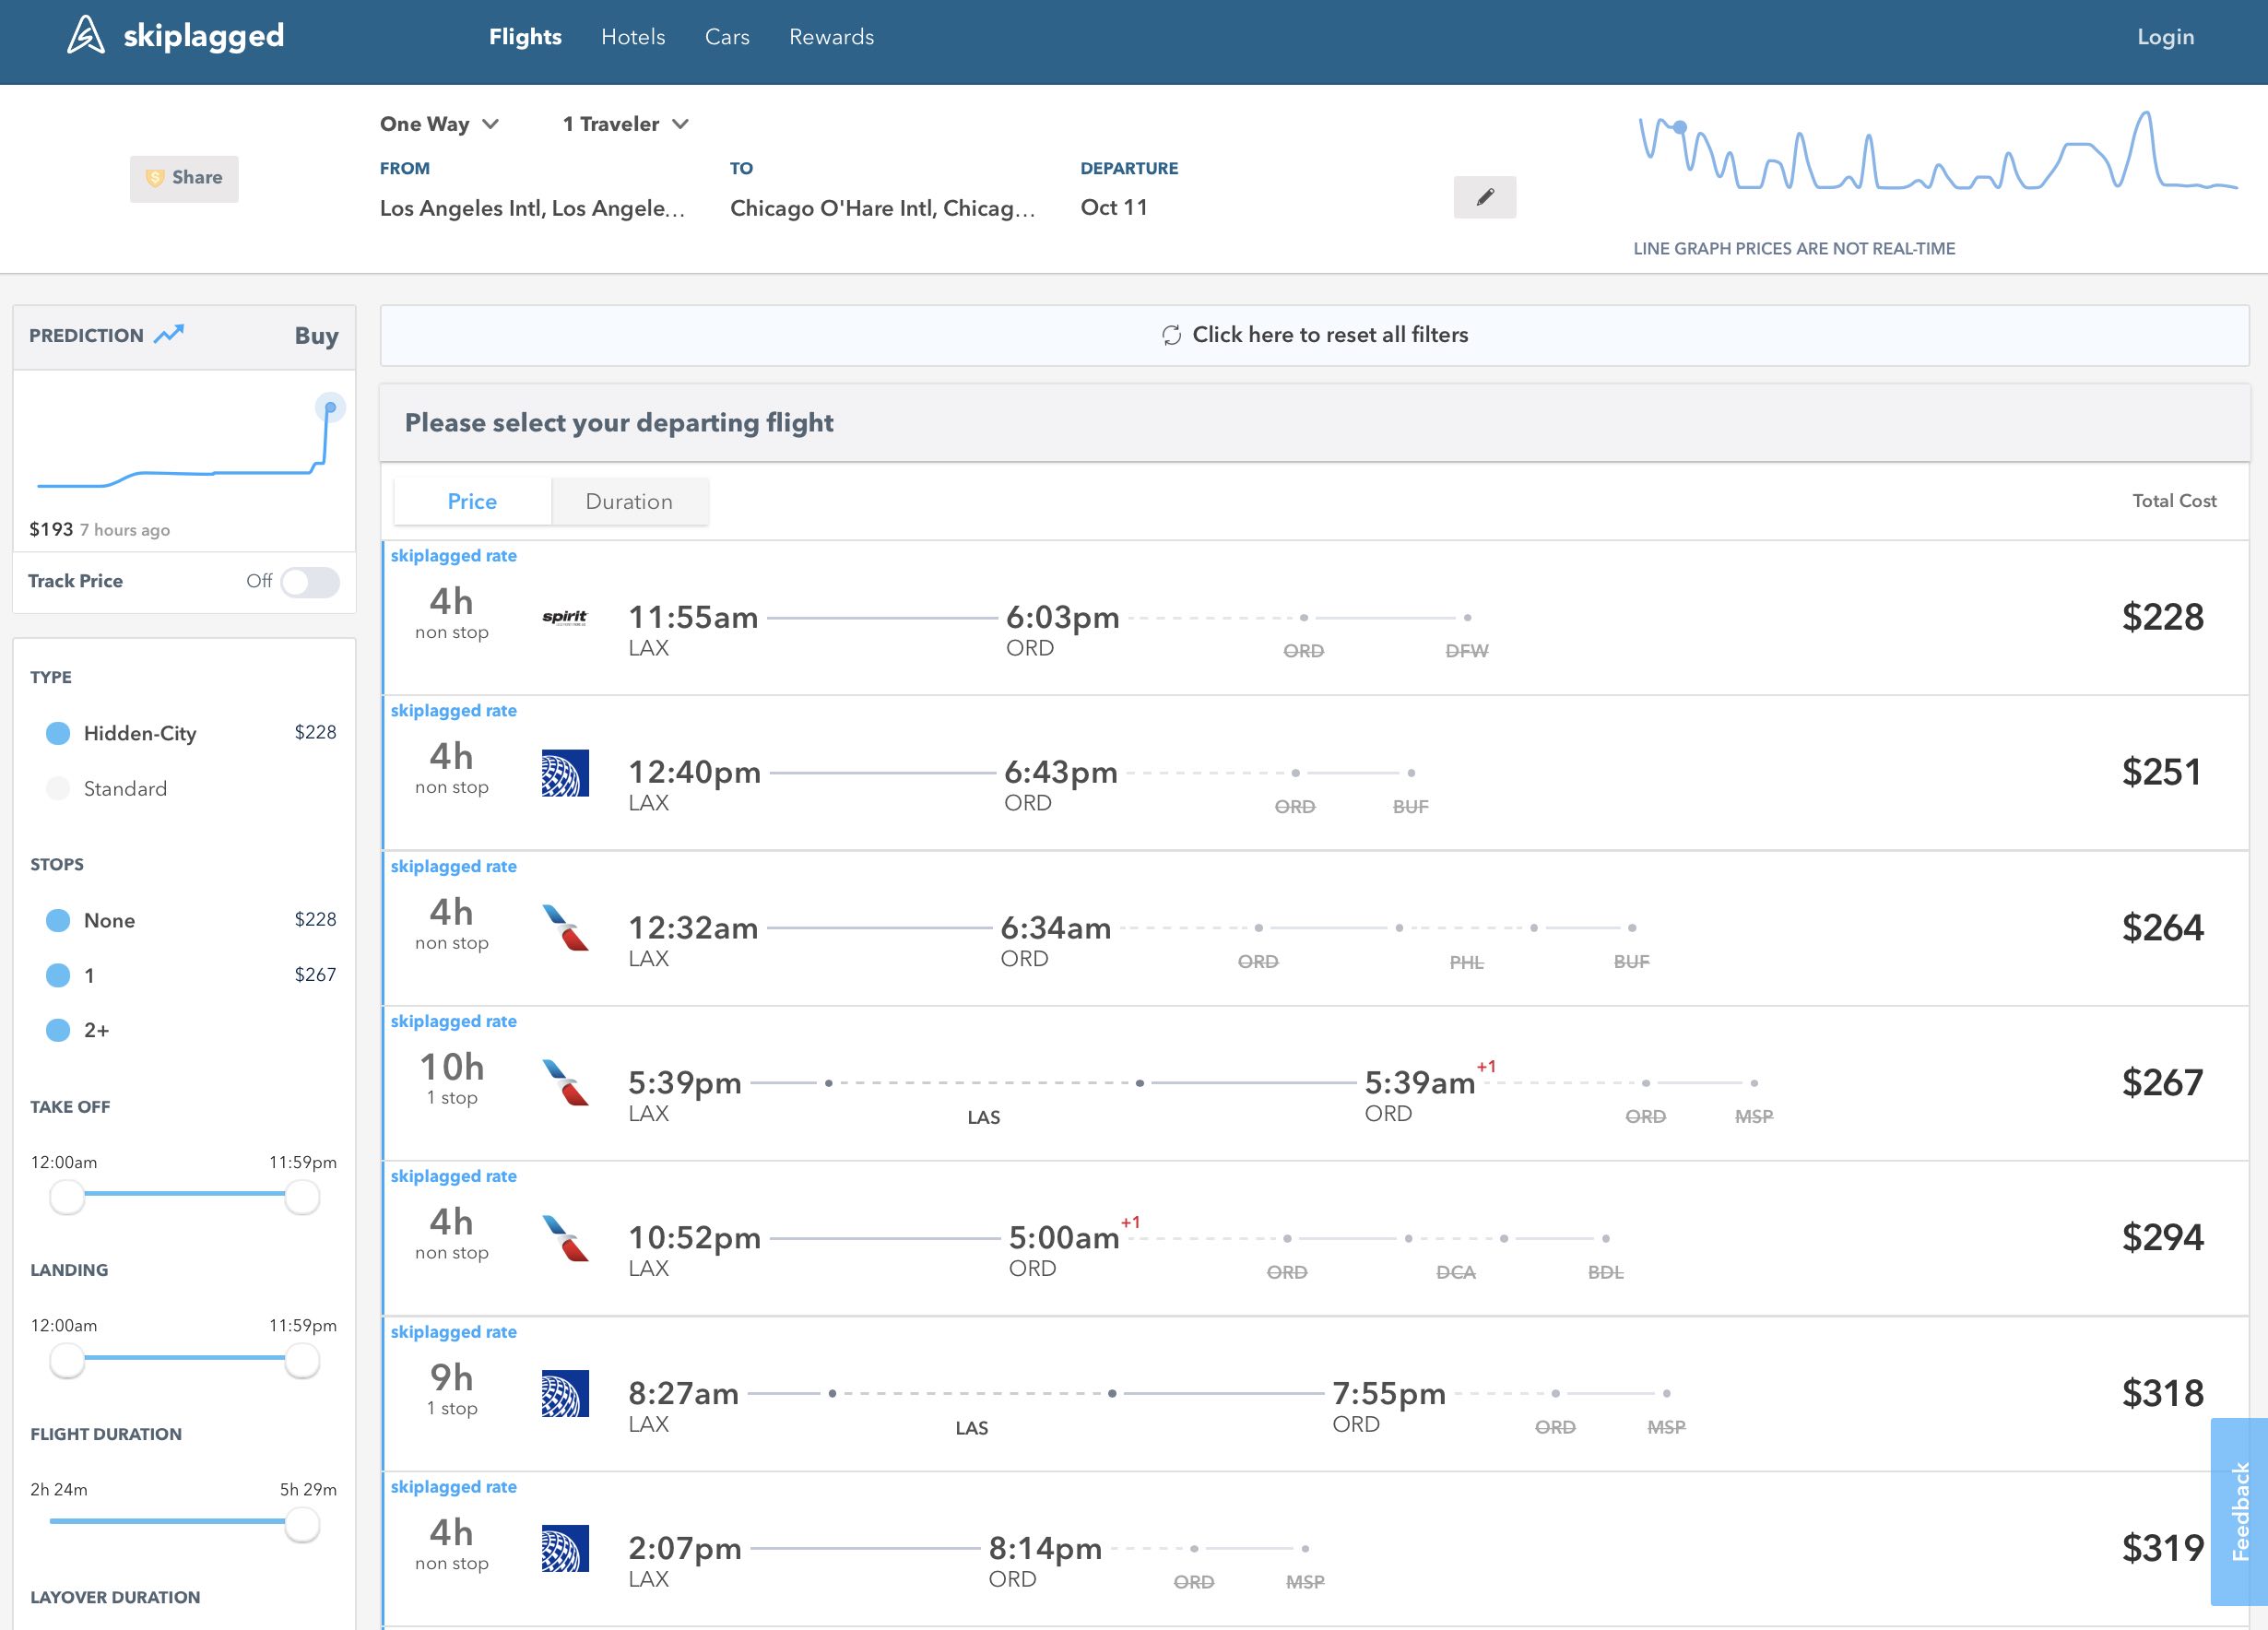Click the Spirit airline logo on $228 flight
2268x1630 pixels.
tap(565, 617)
